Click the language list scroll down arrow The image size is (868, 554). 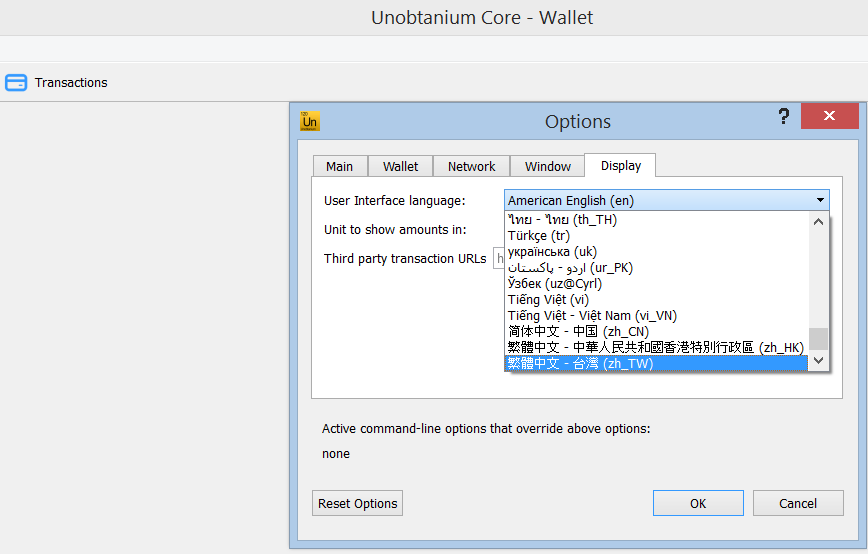tap(819, 360)
